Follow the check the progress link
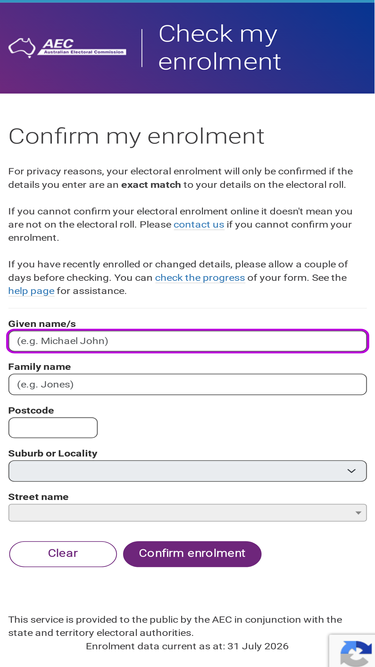This screenshot has width=375, height=667. [x=200, y=278]
